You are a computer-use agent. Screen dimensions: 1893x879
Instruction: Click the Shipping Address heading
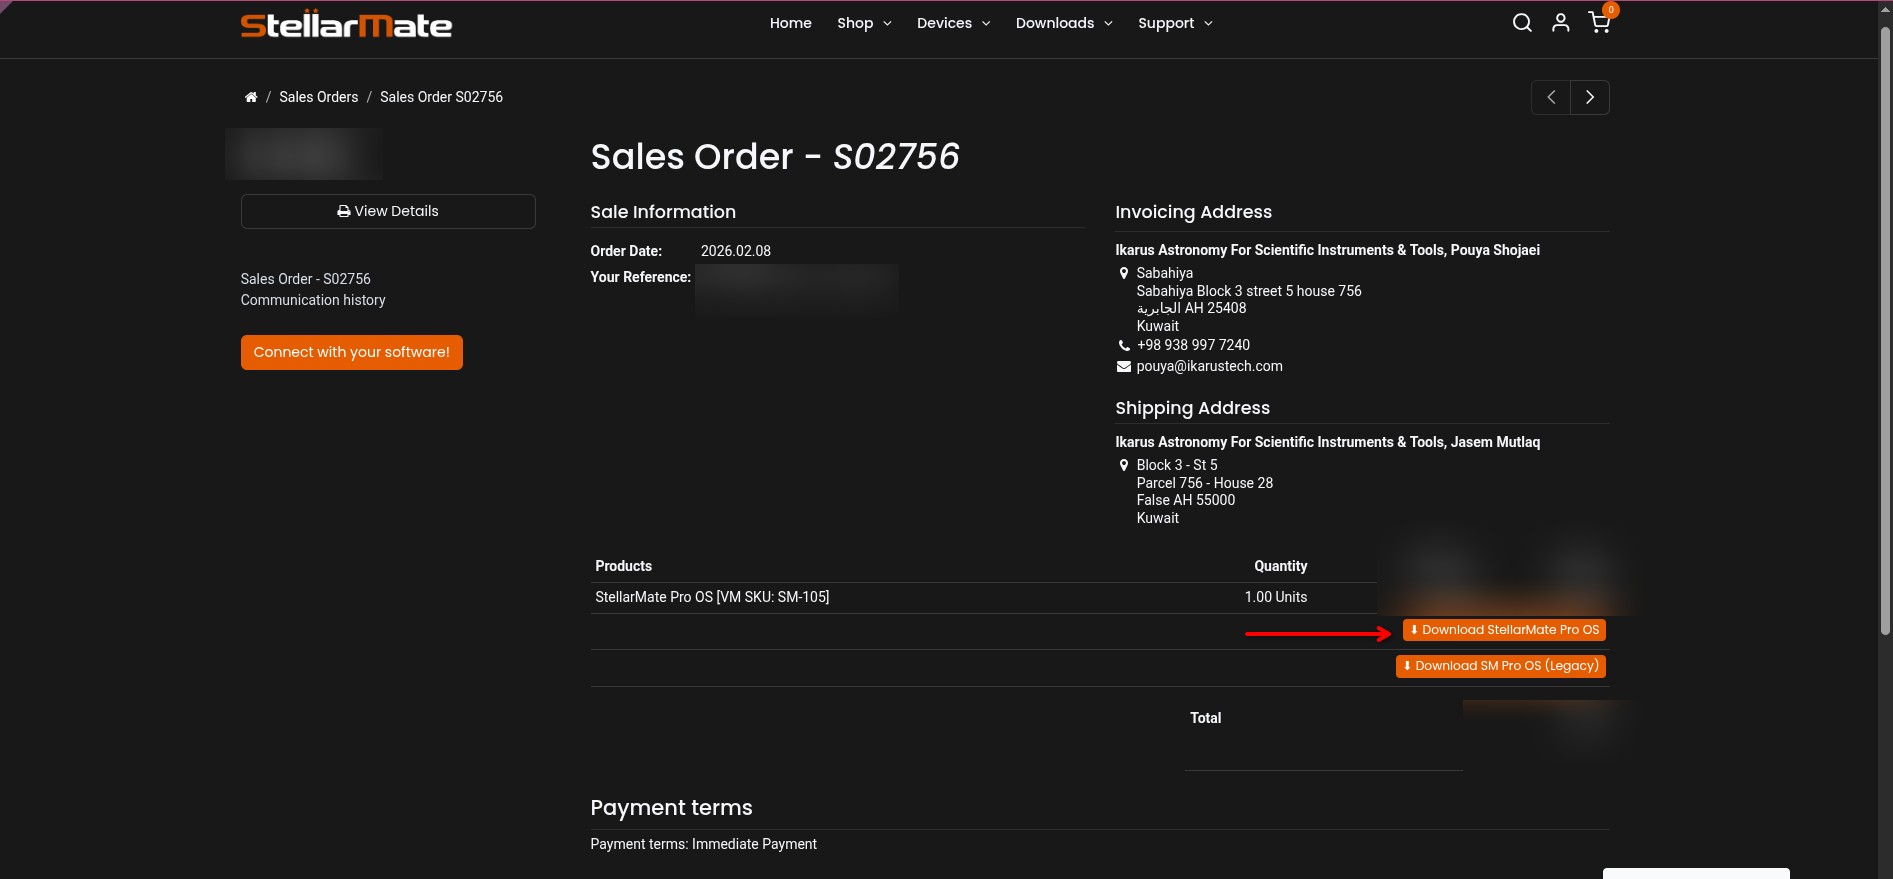tap(1193, 408)
